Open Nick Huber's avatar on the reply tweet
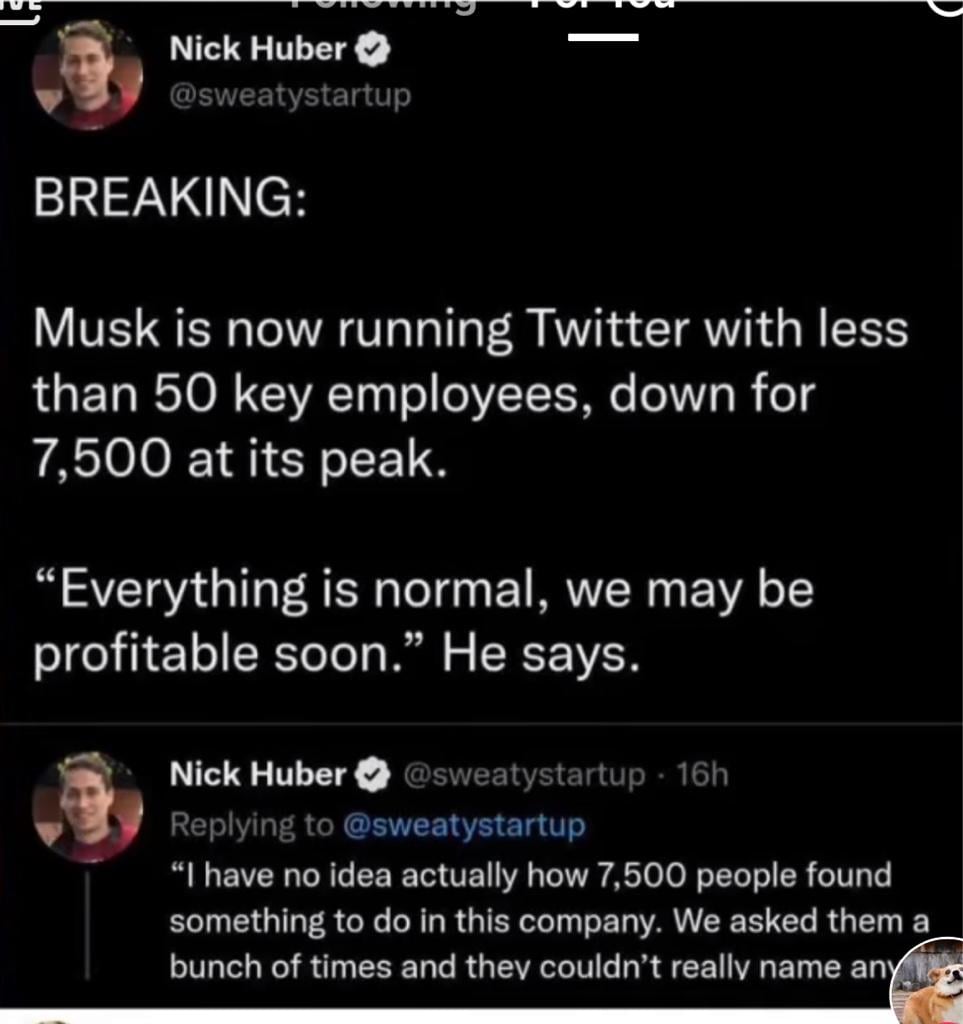The image size is (963, 1024). [87, 806]
